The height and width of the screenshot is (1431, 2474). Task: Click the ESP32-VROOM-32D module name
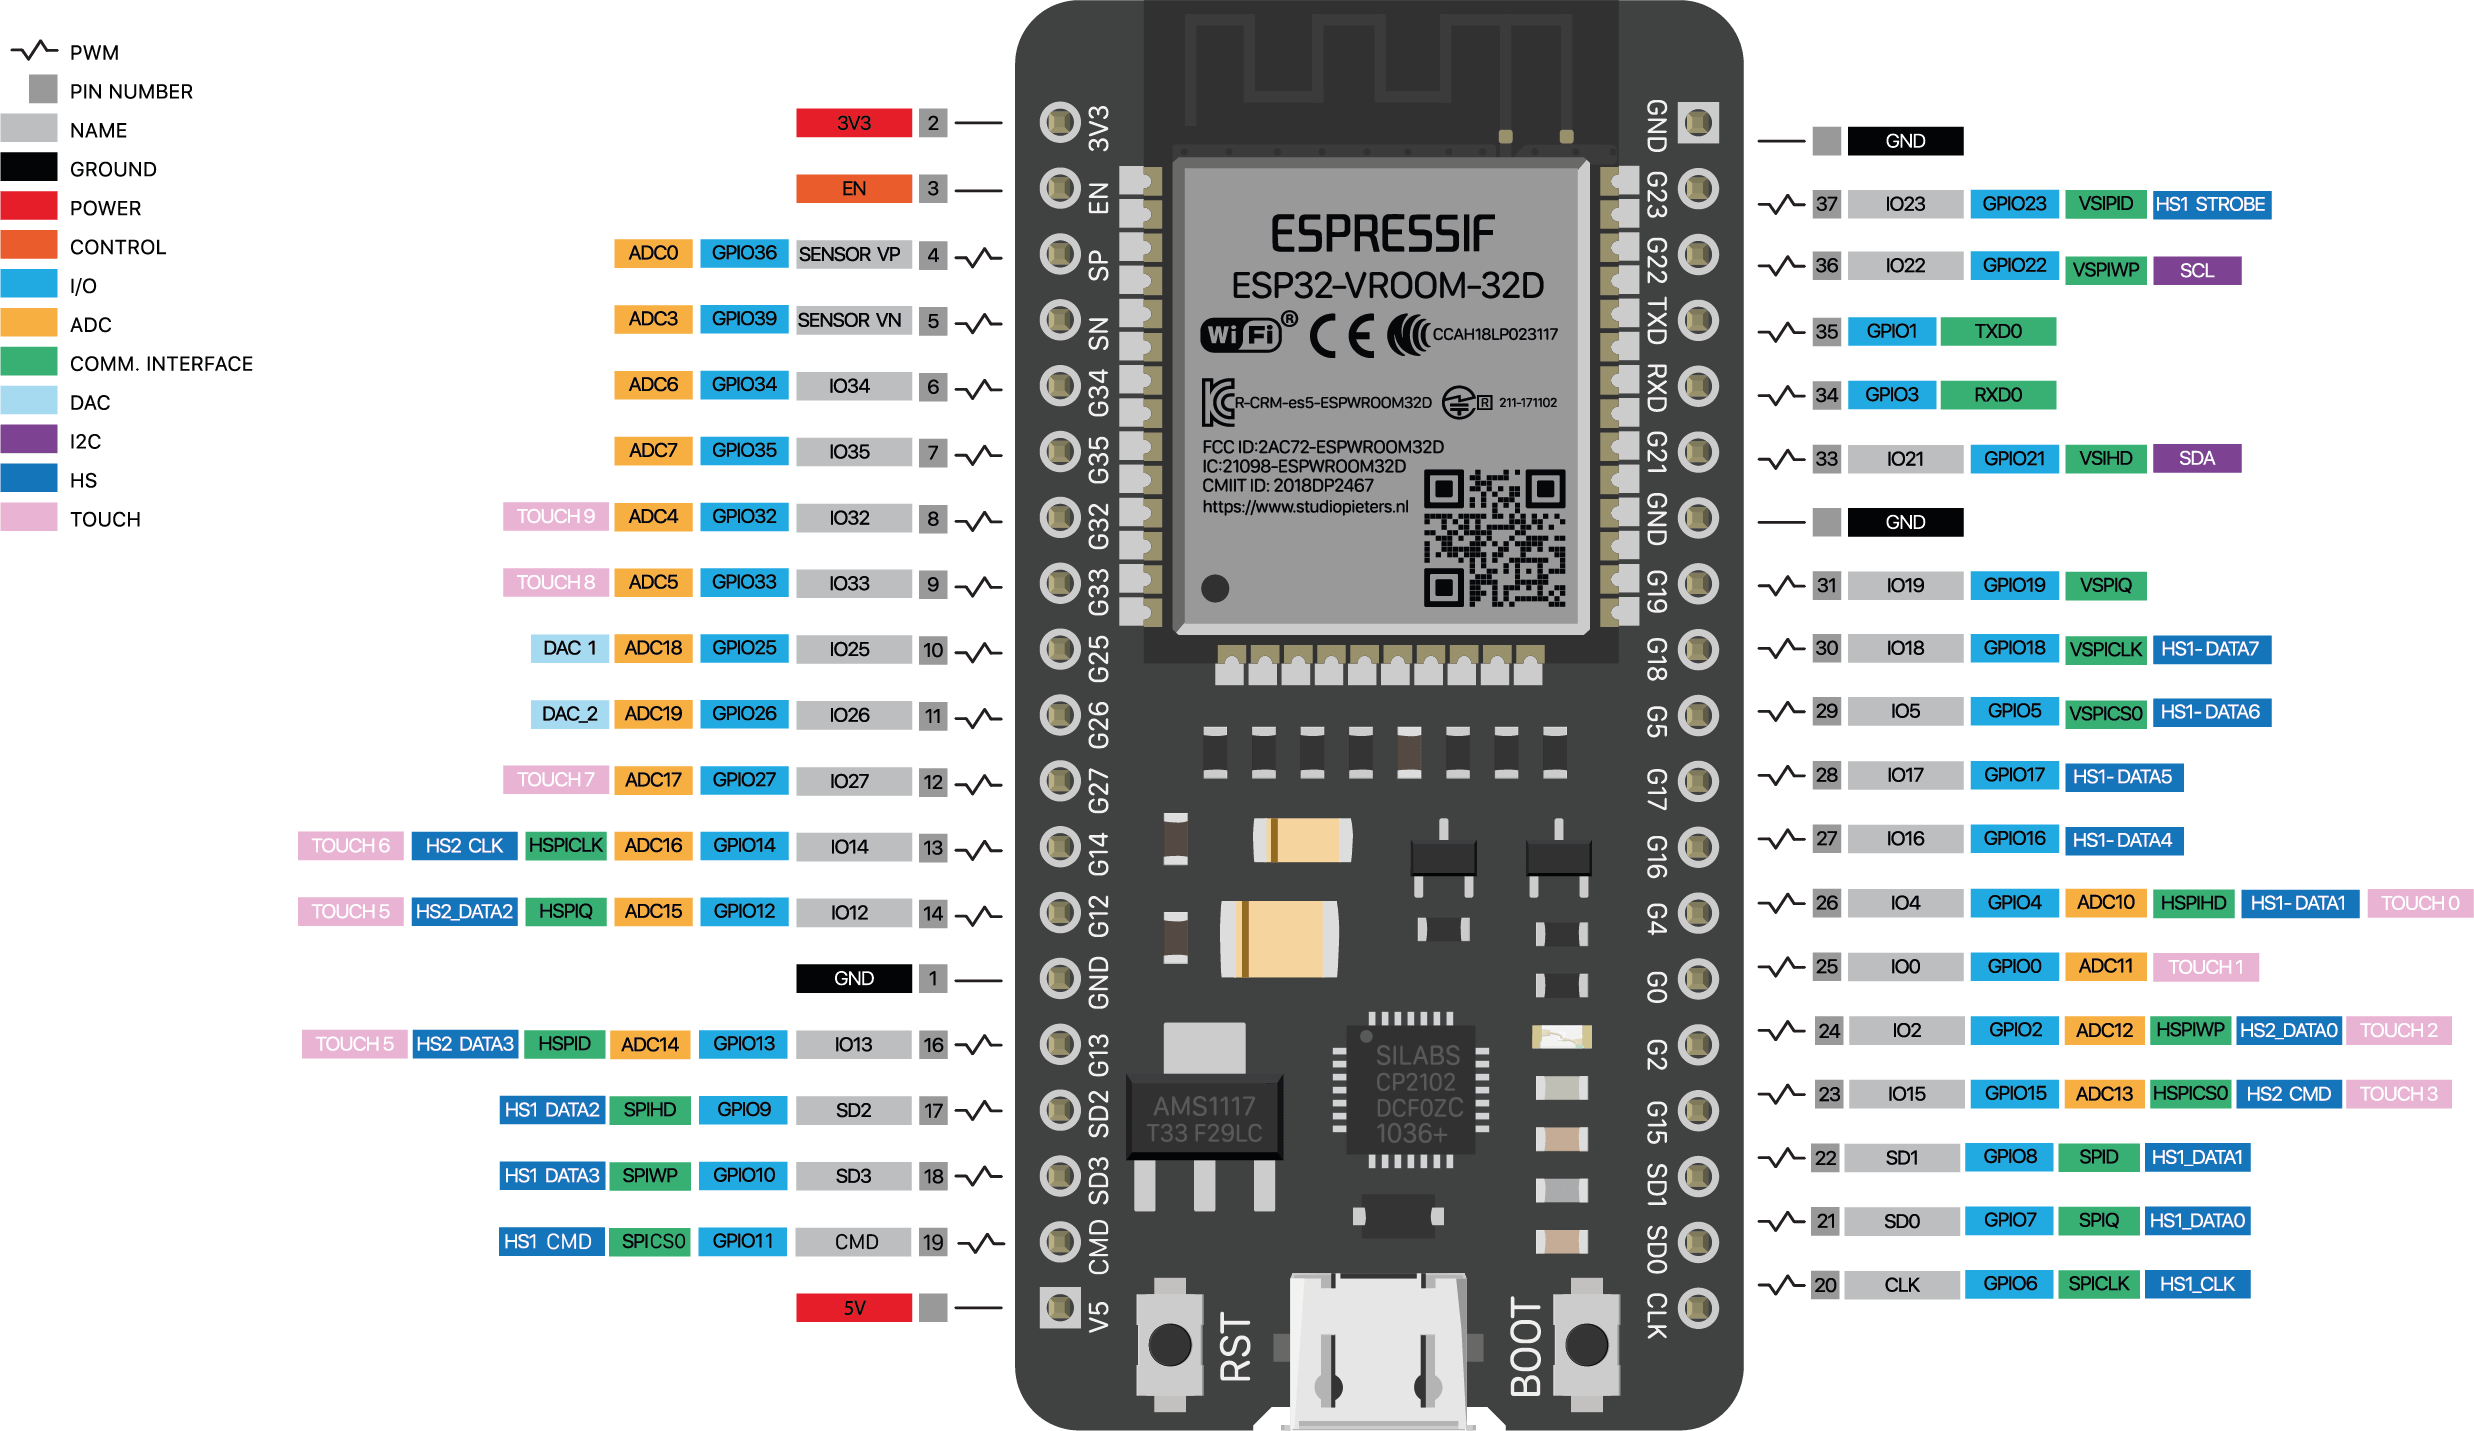click(x=1387, y=286)
